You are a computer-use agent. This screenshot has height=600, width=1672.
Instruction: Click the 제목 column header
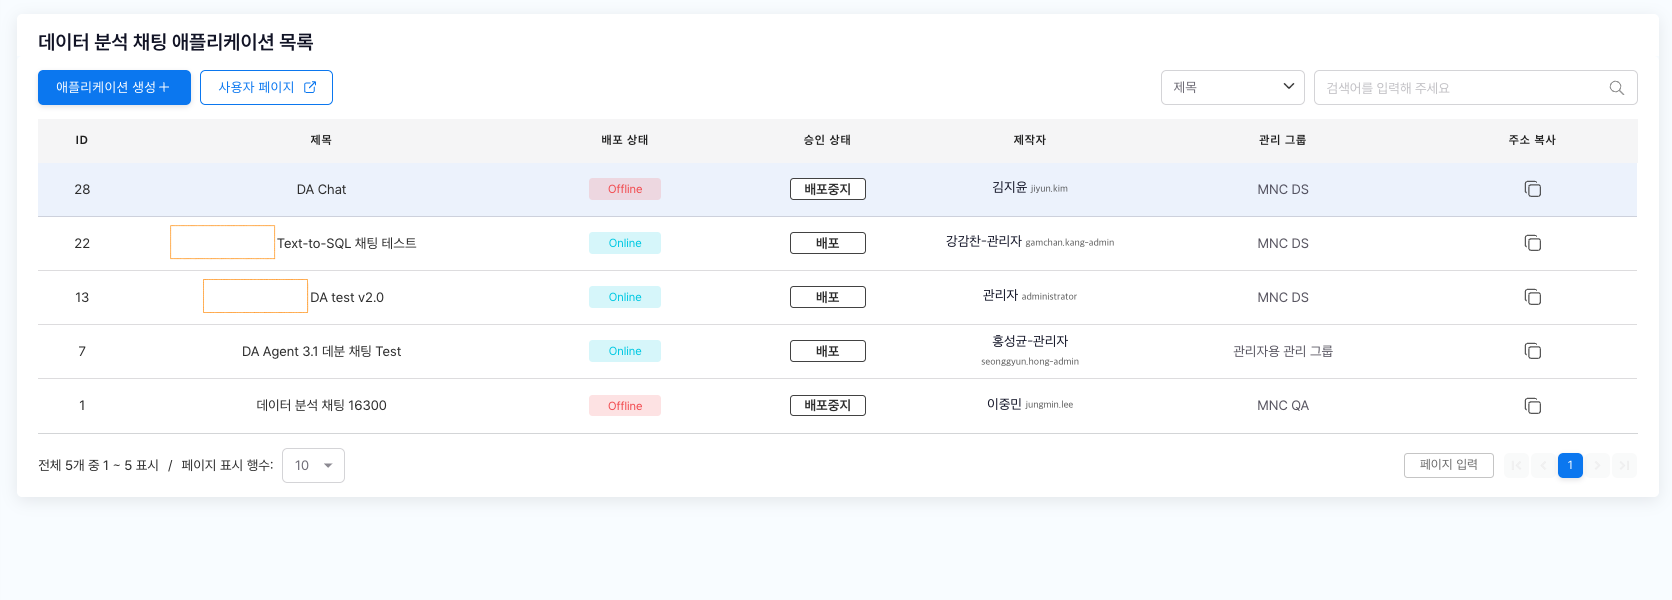(x=321, y=140)
